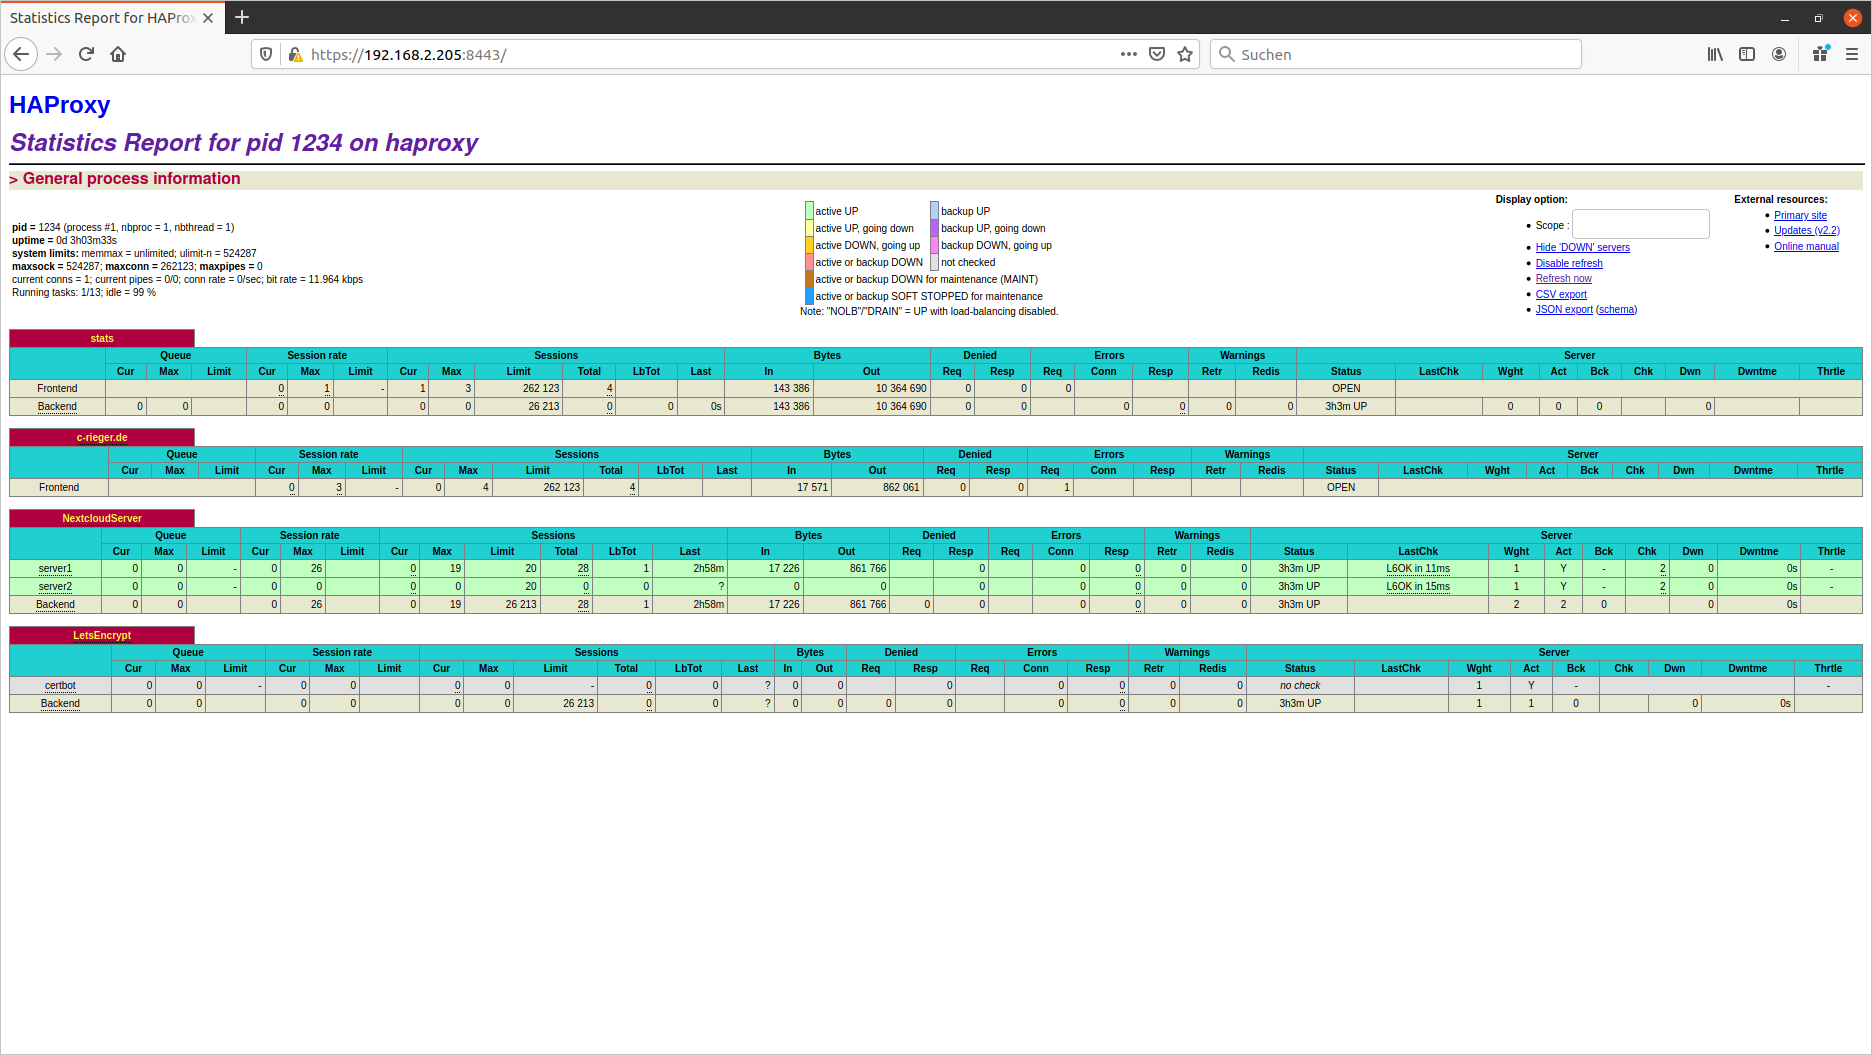The height and width of the screenshot is (1055, 1872).
Task: Click the NextcloudServer proxy header
Action: [102, 518]
